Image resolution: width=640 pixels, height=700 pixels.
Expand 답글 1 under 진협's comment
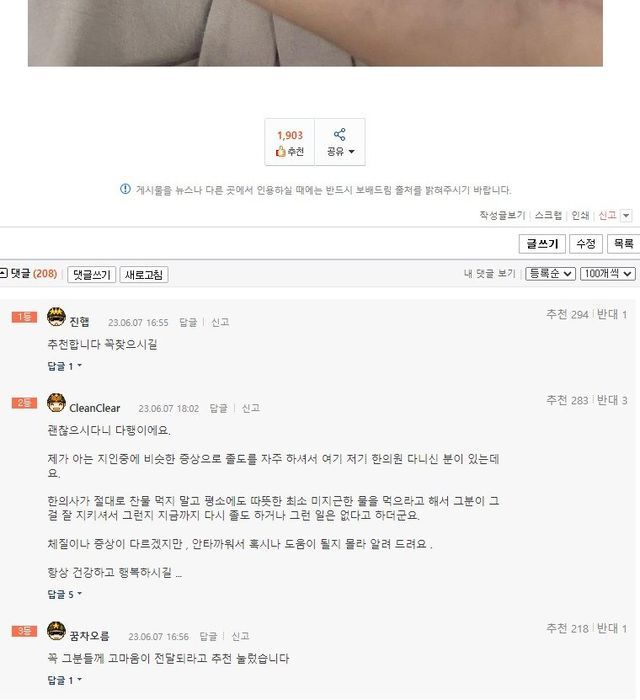[x=64, y=367]
